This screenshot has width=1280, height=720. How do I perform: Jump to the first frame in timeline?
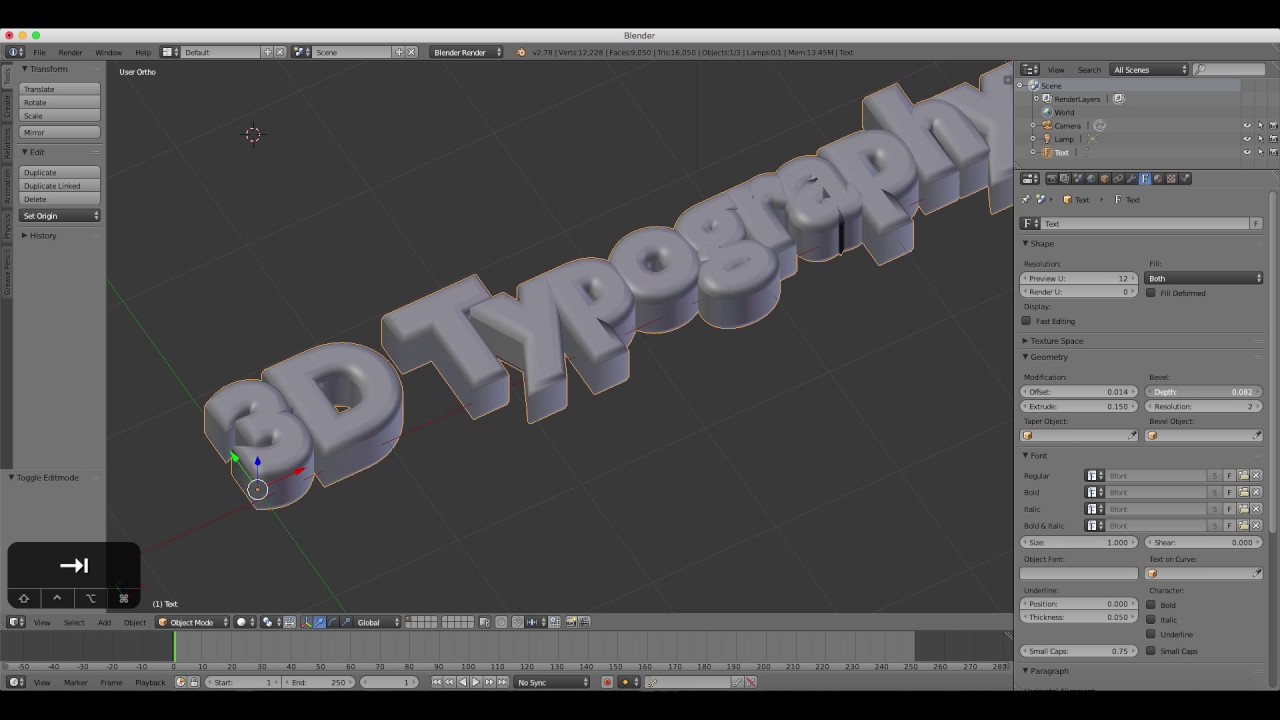(437, 682)
